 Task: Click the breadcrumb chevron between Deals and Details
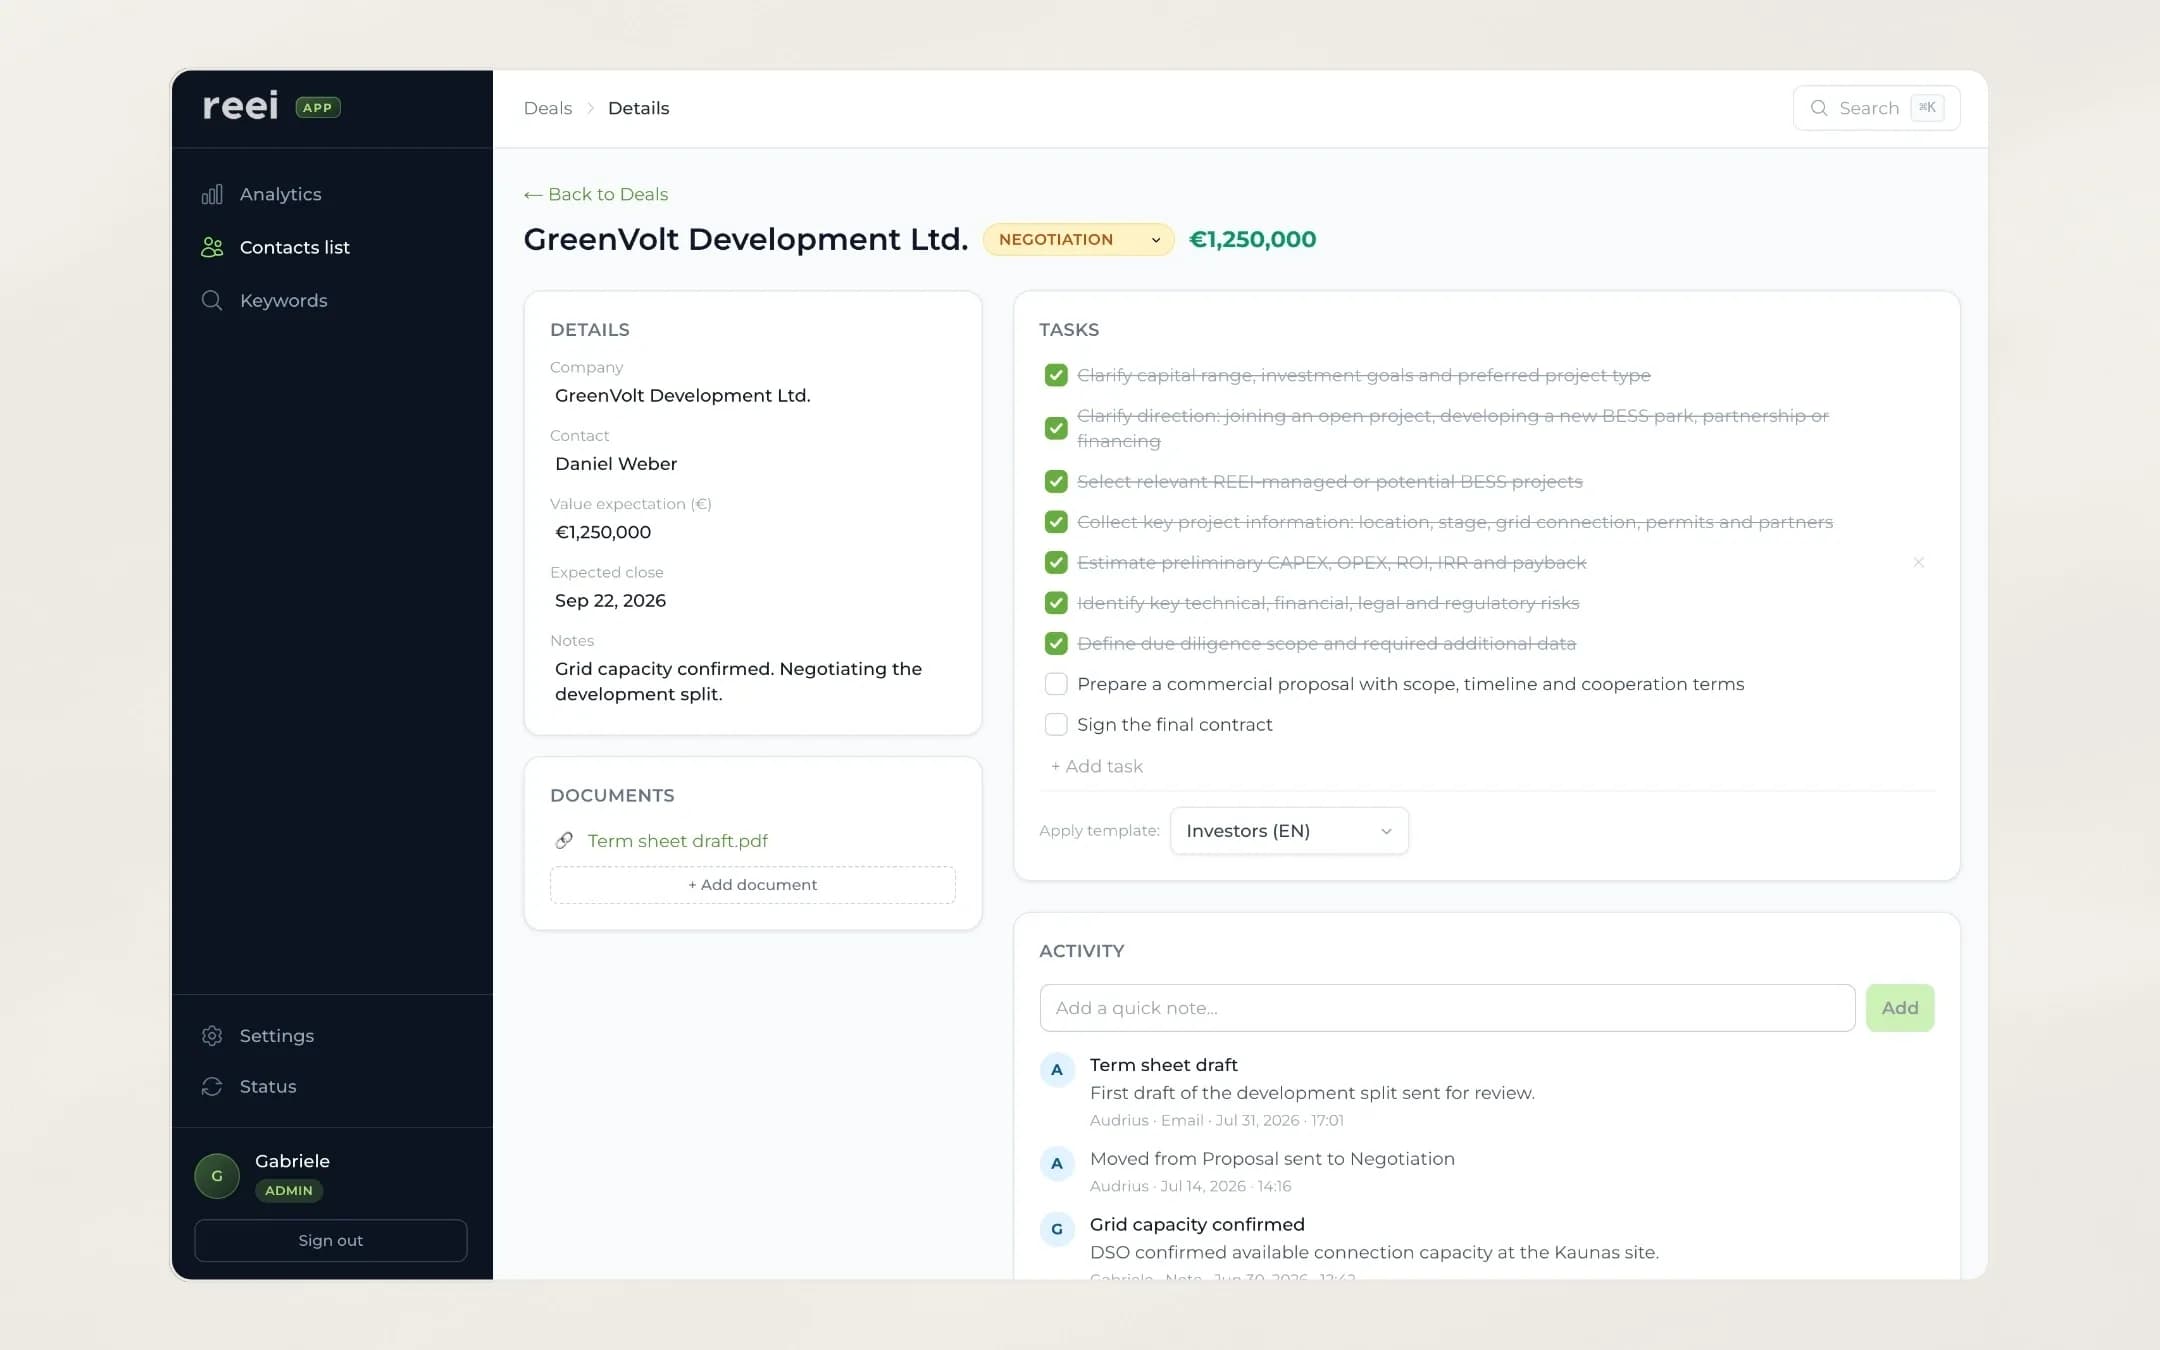click(590, 108)
